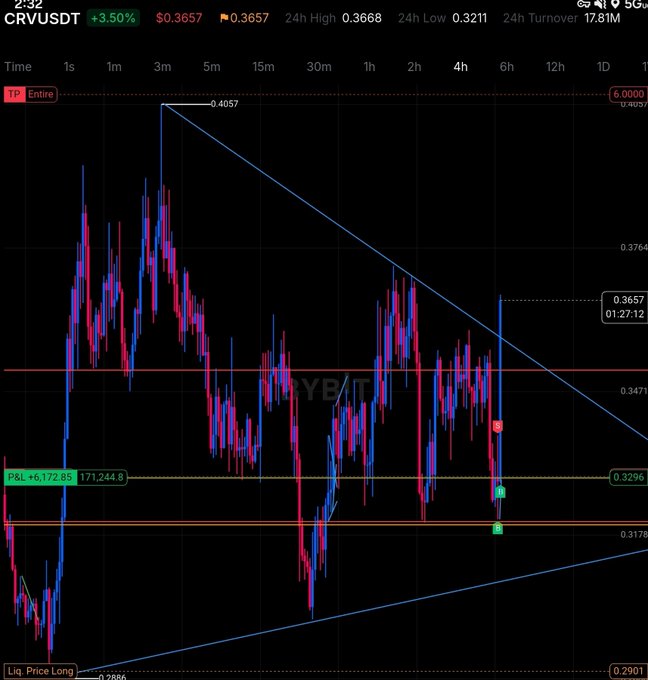Choose the 15m timeframe
This screenshot has width=648, height=680.
point(263,67)
